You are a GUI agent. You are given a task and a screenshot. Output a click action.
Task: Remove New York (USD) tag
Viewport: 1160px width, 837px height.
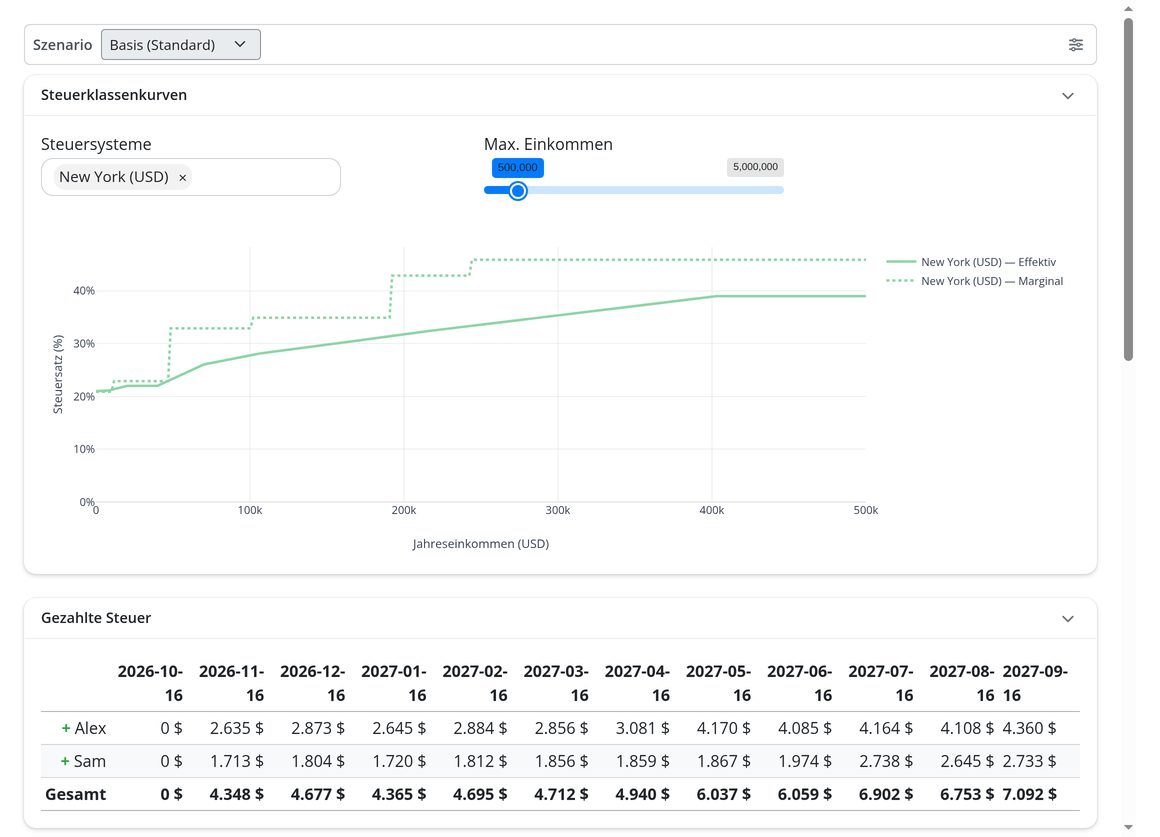coord(182,178)
